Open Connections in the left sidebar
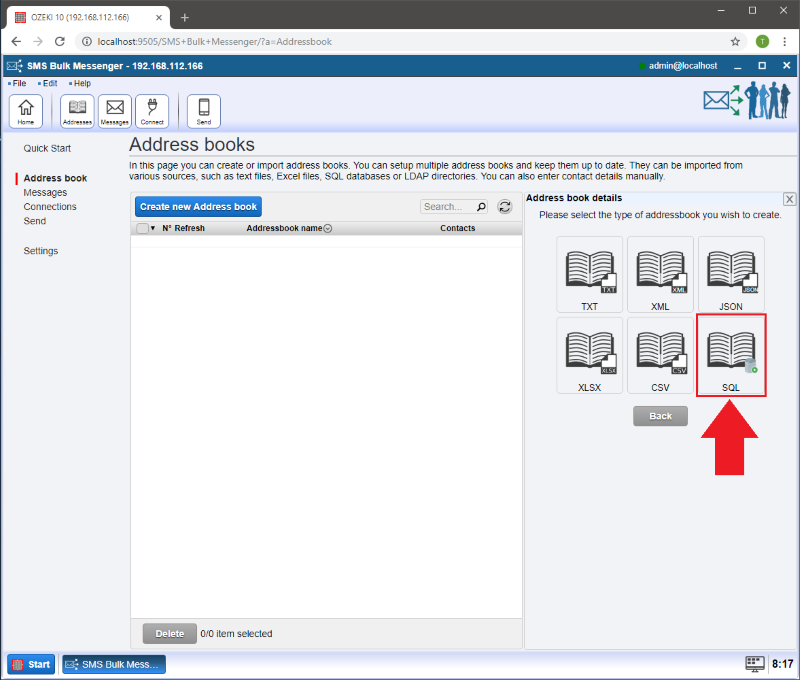Viewport: 800px width, 680px height. (x=50, y=207)
